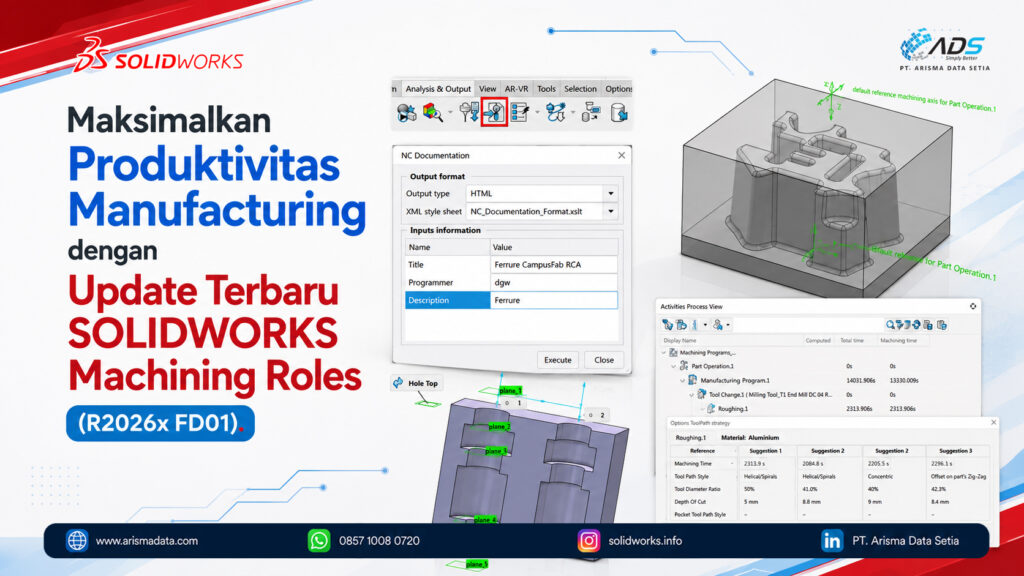Click the Title value field 'Ferrure CampusFab RCA'
This screenshot has width=1024, height=576.
click(x=554, y=264)
